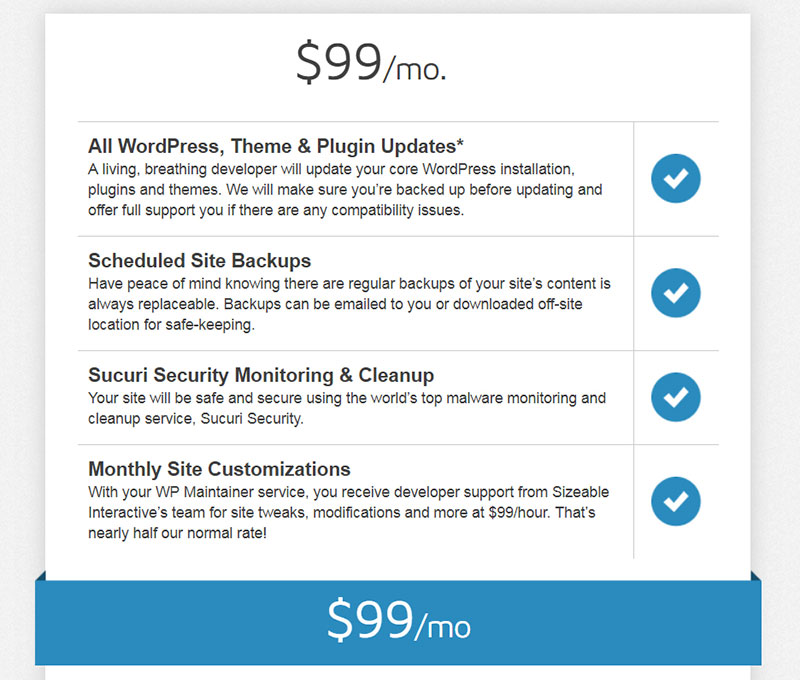Click the folded left corner of blue ribbon

(x=41, y=576)
